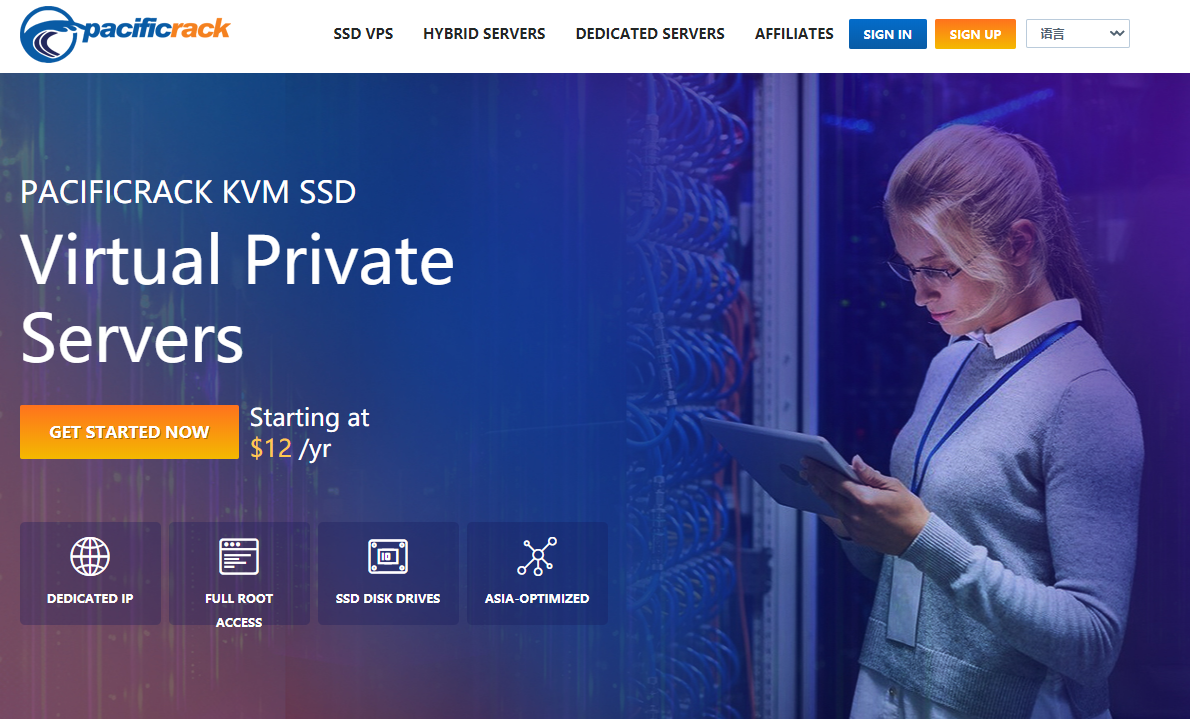Image resolution: width=1190 pixels, height=726 pixels.
Task: Click the Sign In button
Action: point(887,34)
